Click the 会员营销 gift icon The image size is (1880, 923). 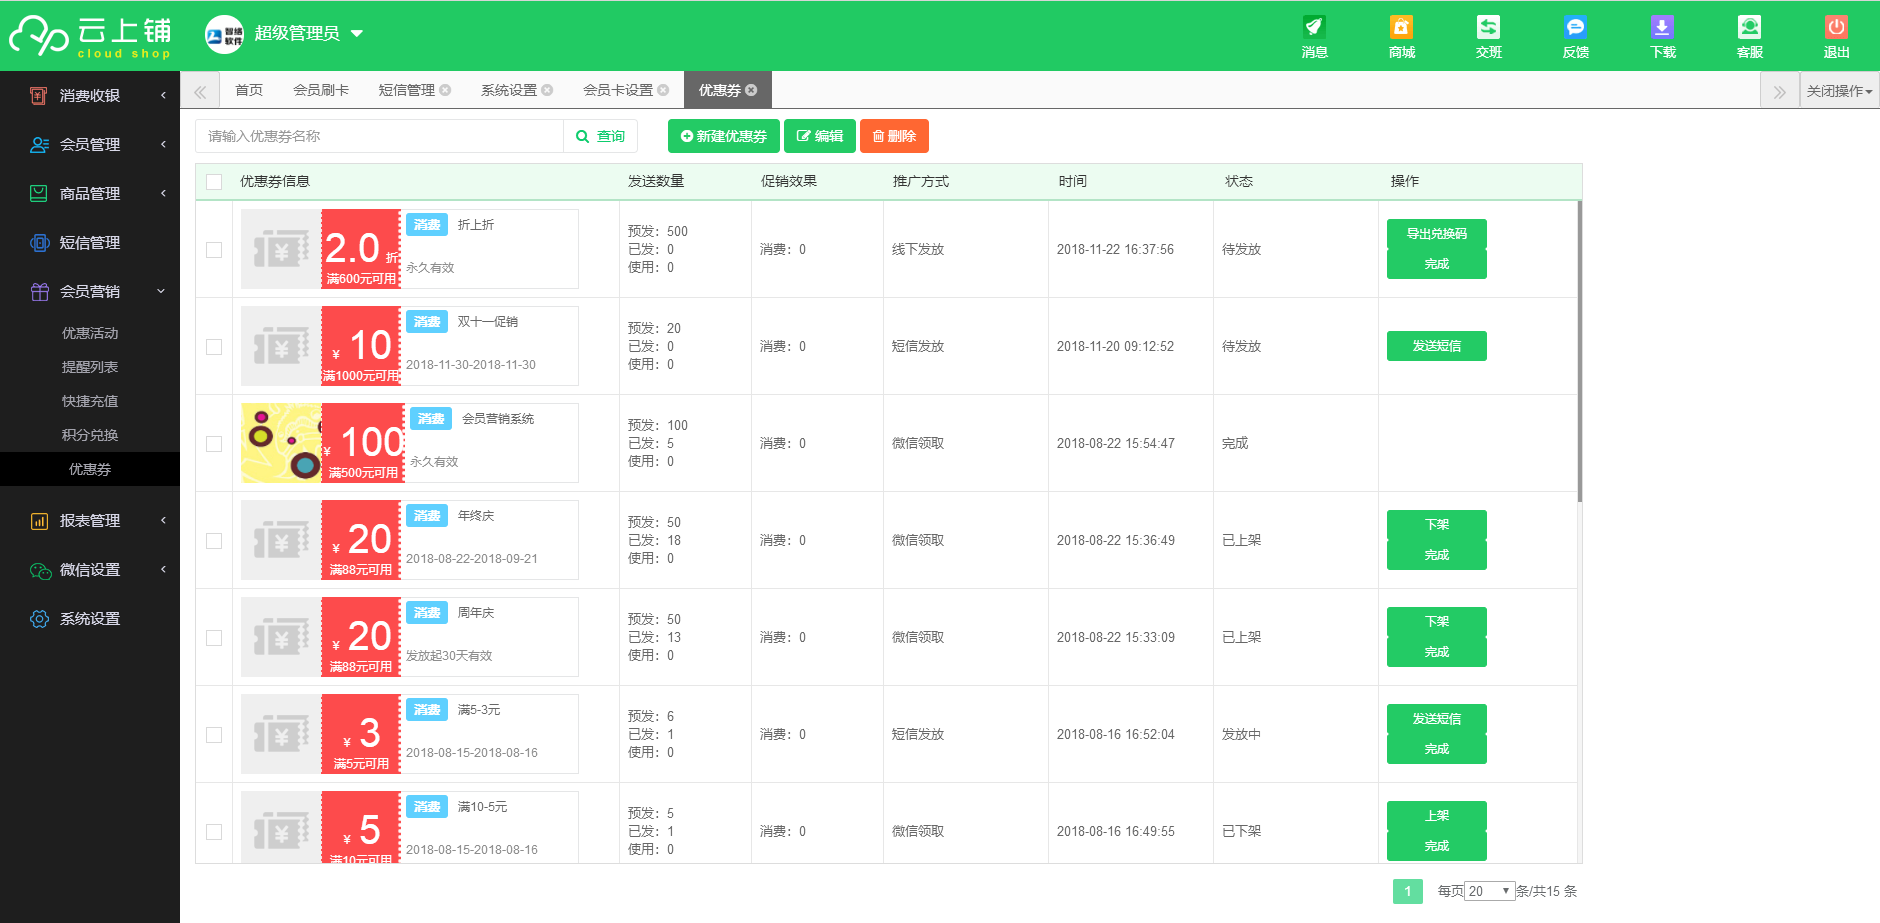(39, 292)
